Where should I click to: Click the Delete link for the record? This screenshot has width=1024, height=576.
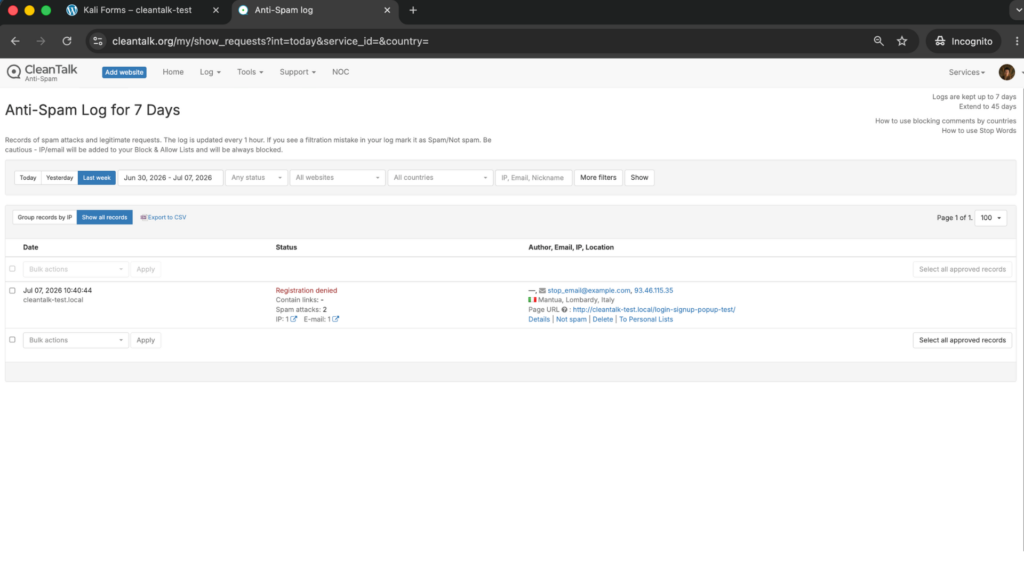602,319
